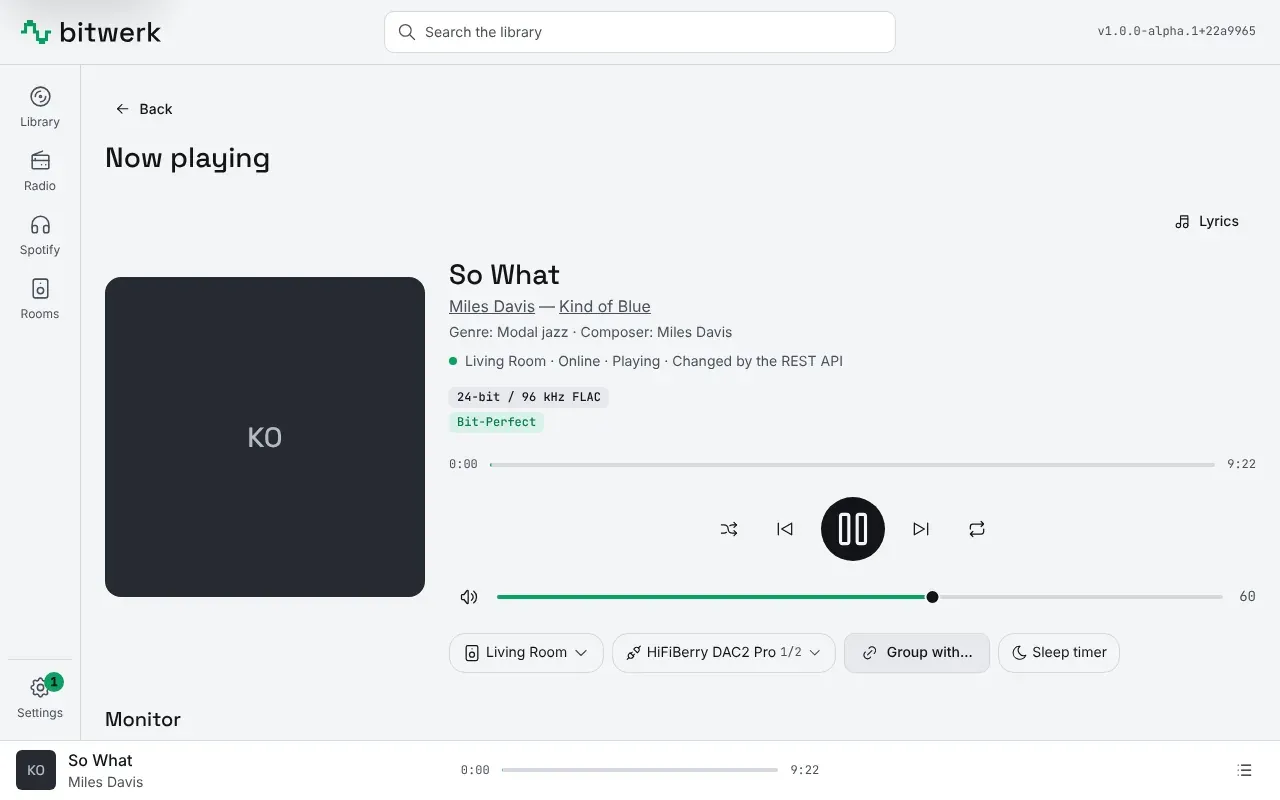The height and width of the screenshot is (800, 1280).
Task: Open the Spotify sidebar section
Action: [x=40, y=236]
